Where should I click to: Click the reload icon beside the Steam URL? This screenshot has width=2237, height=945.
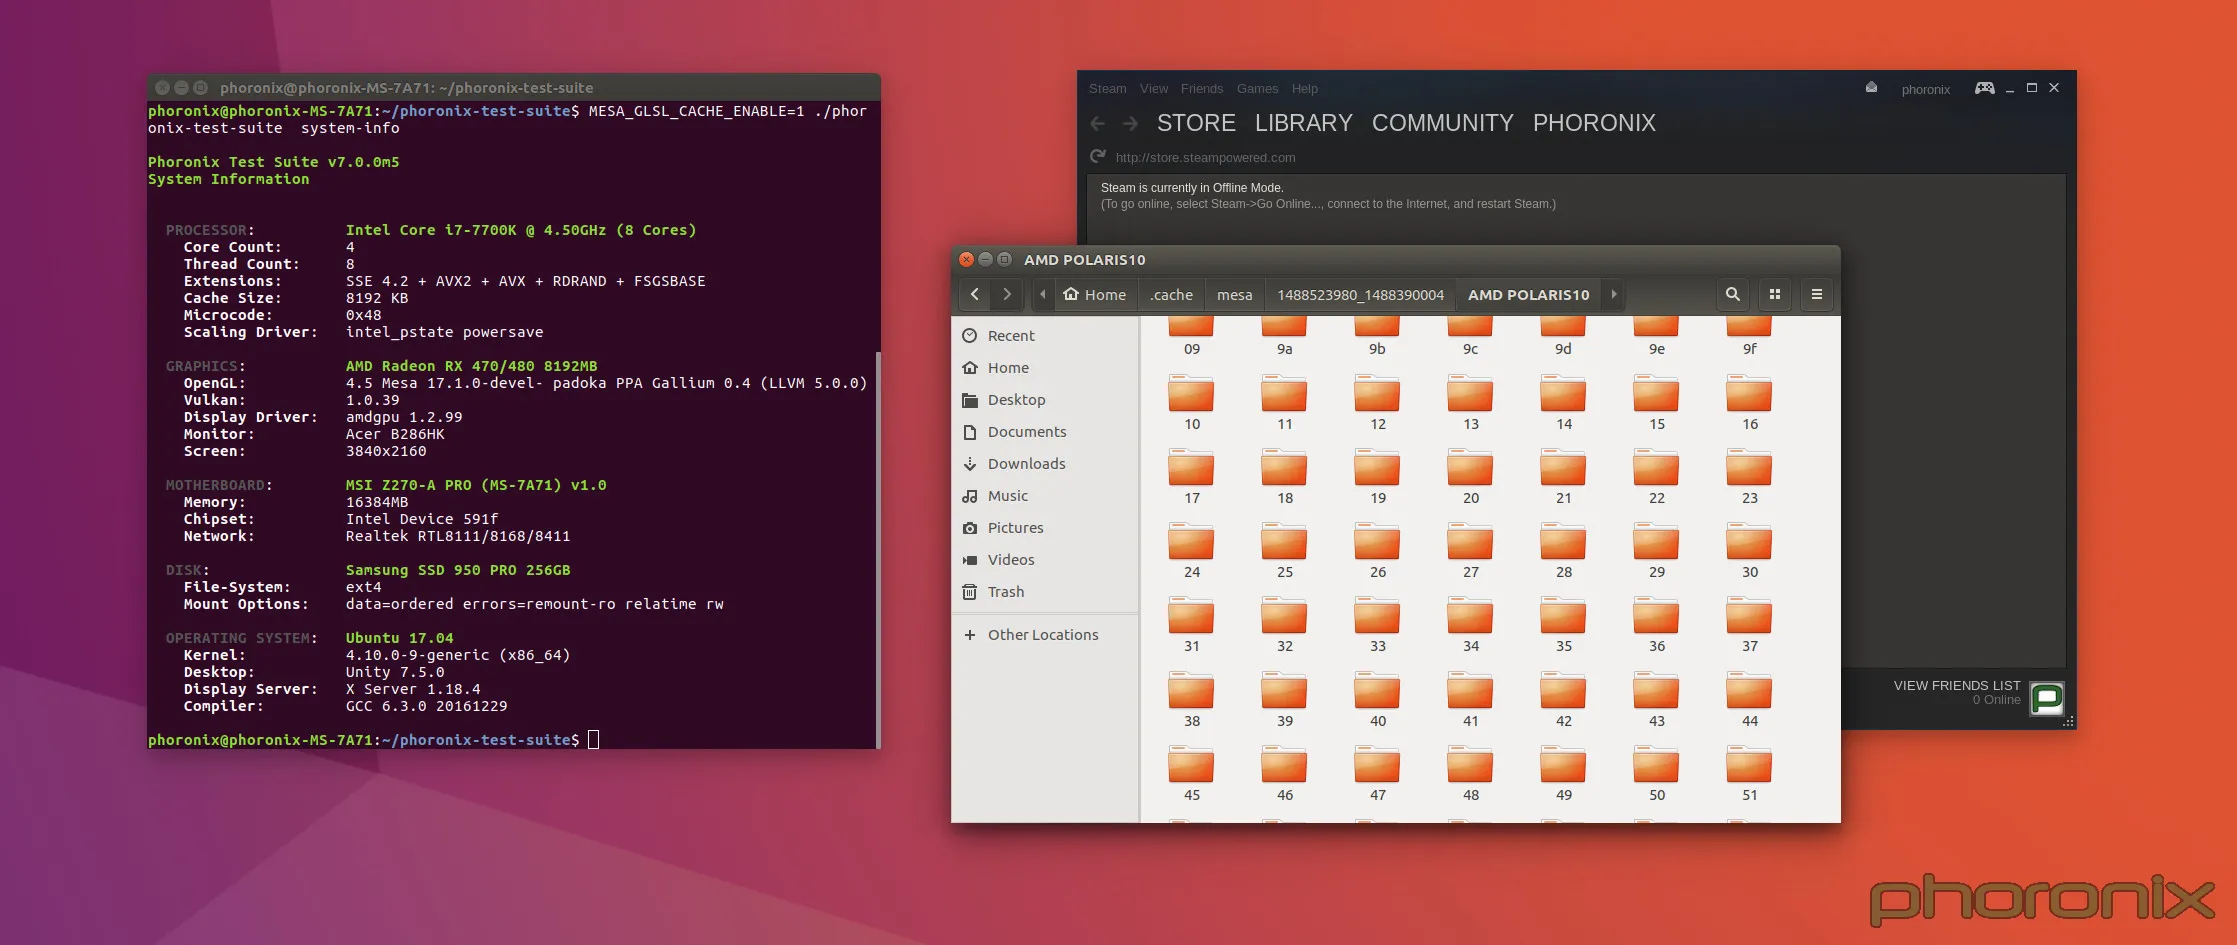[x=1097, y=157]
